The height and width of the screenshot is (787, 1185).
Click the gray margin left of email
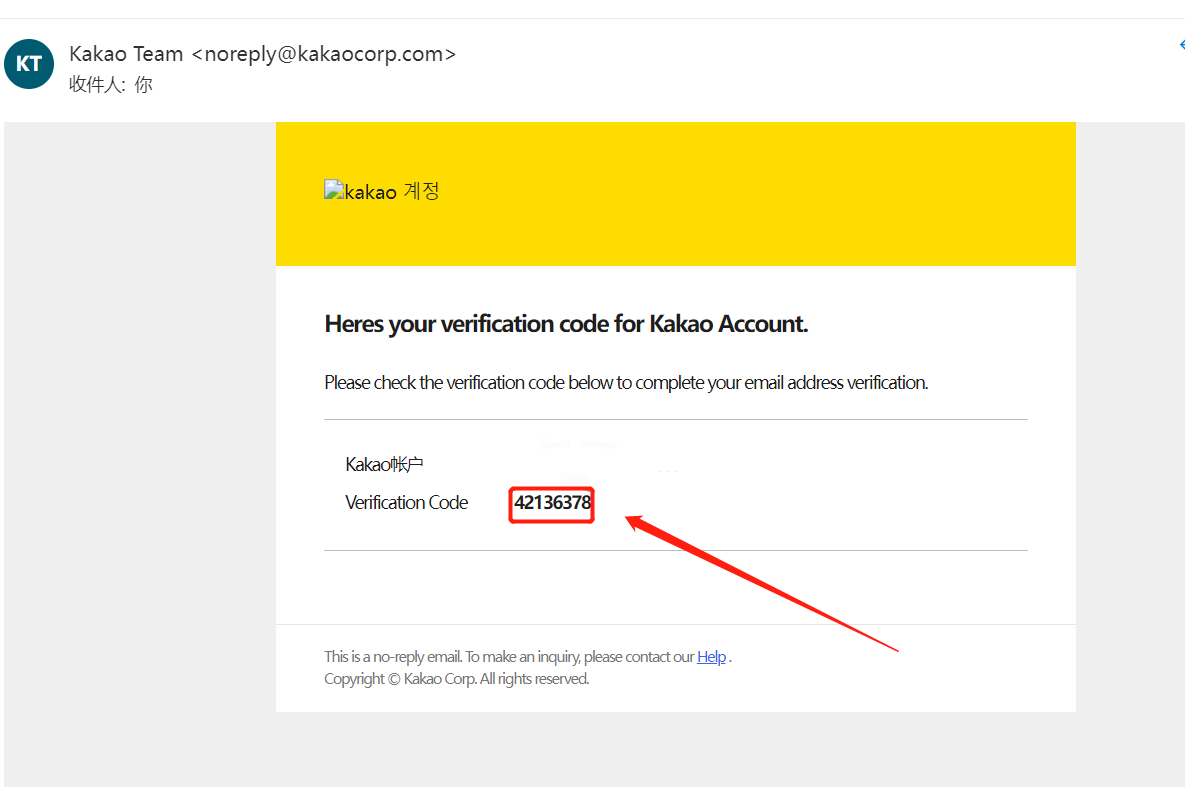pyautogui.click(x=140, y=450)
